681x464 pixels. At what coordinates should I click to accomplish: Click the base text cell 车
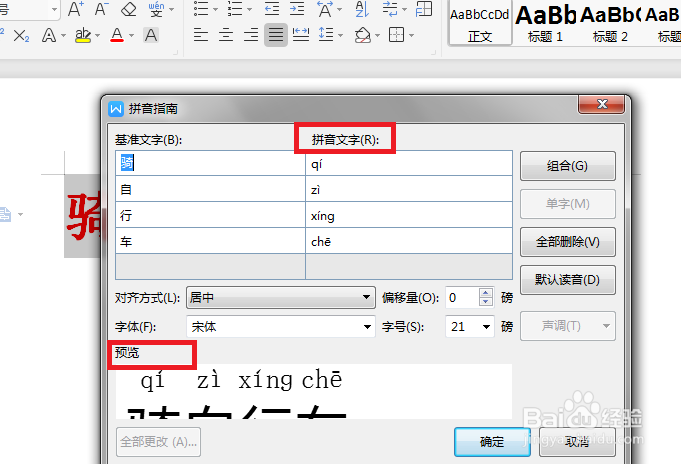coord(211,241)
